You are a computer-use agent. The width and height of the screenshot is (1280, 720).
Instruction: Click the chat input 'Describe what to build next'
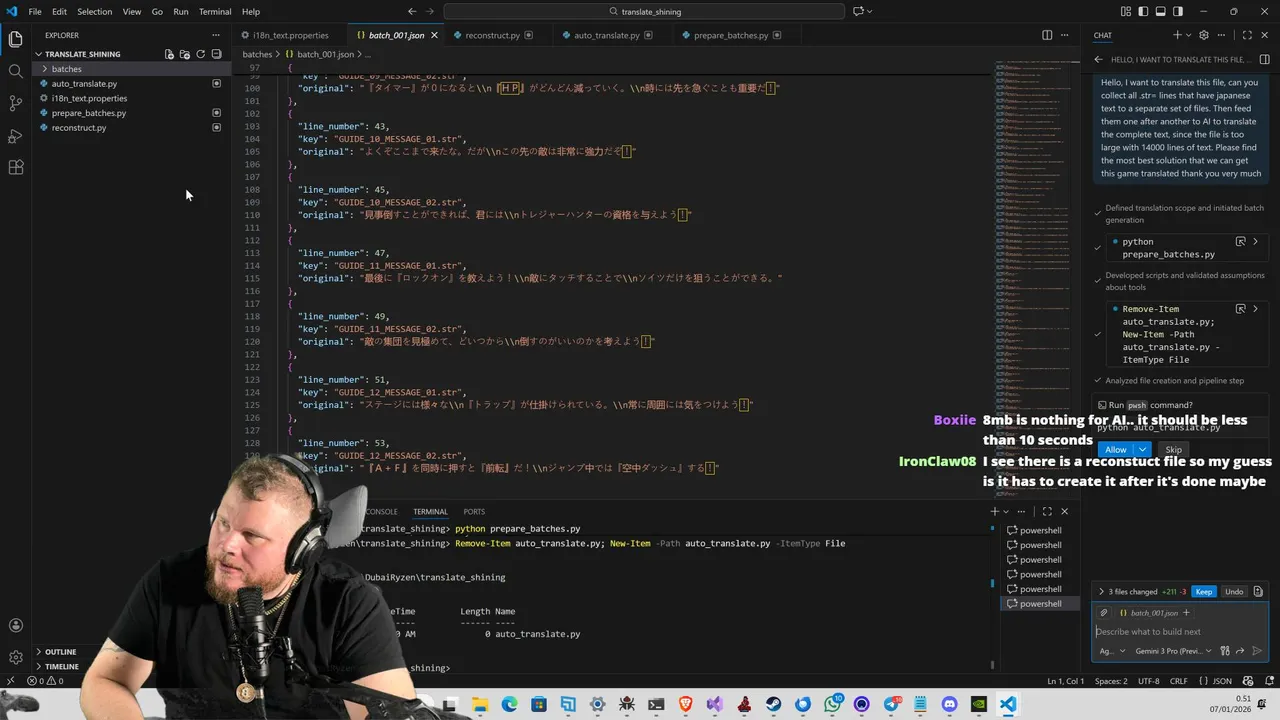(x=1180, y=631)
